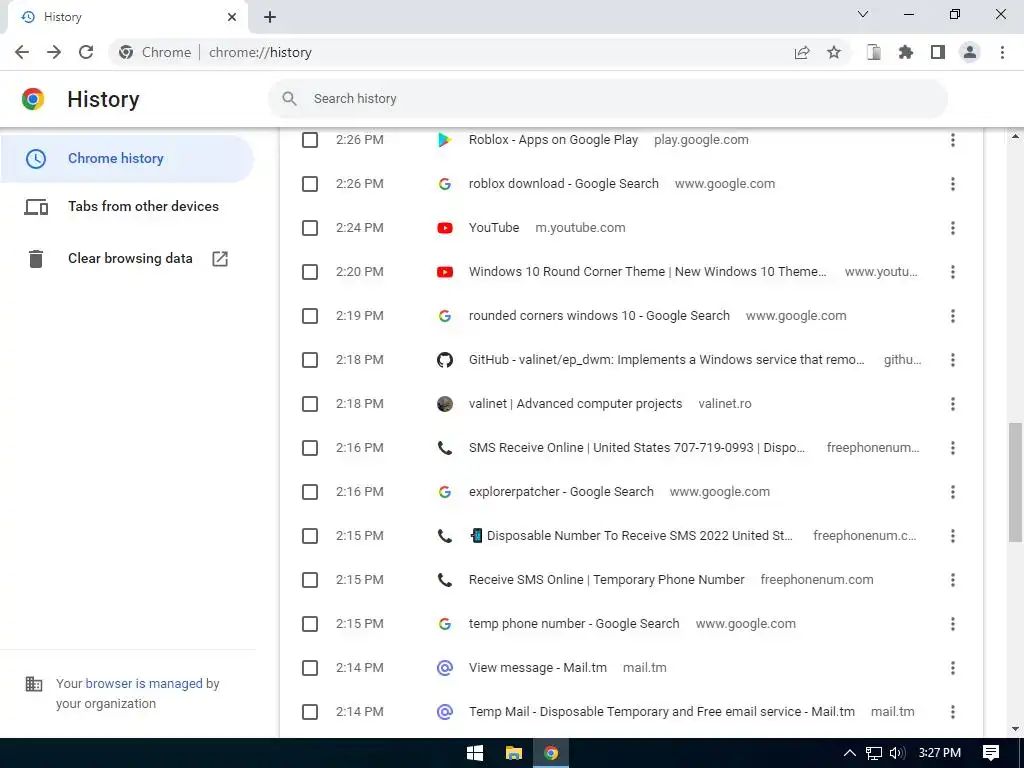Open actions menu for valinet.ro entry
This screenshot has height=768, width=1024.
point(953,404)
